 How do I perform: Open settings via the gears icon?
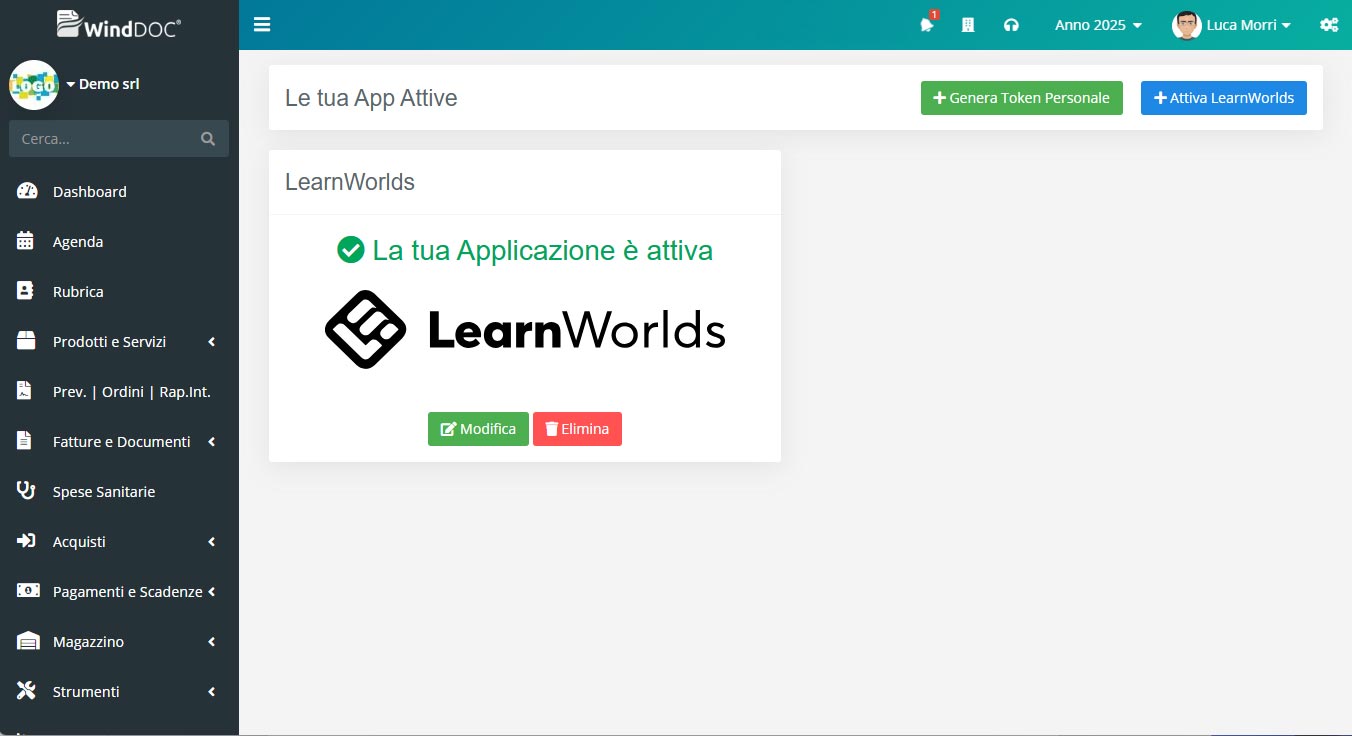(x=1329, y=25)
